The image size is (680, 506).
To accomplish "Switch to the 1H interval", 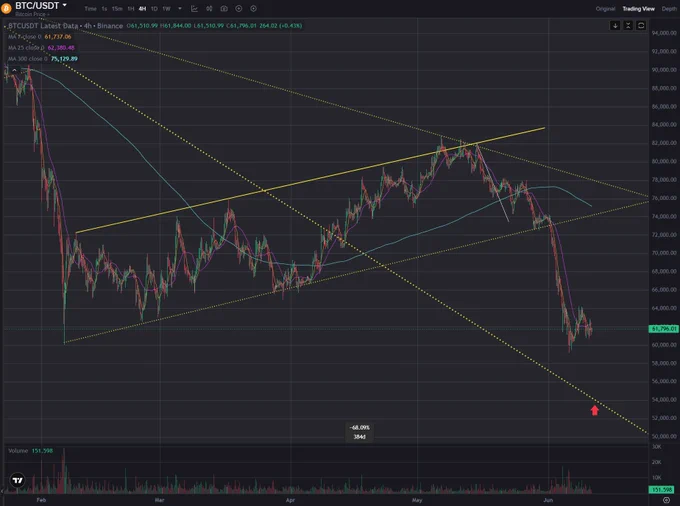I will 131,9.
